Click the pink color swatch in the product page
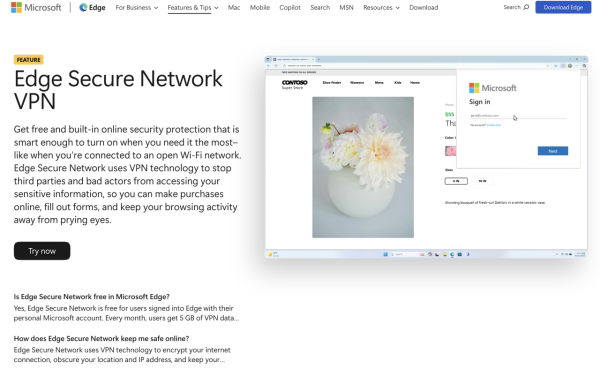Image resolution: width=600 pixels, height=377 pixels. click(450, 151)
